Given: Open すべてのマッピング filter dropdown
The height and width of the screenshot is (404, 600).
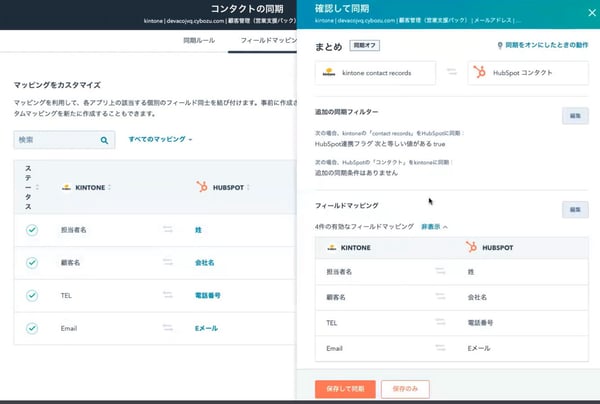Looking at the screenshot, I should (x=160, y=139).
